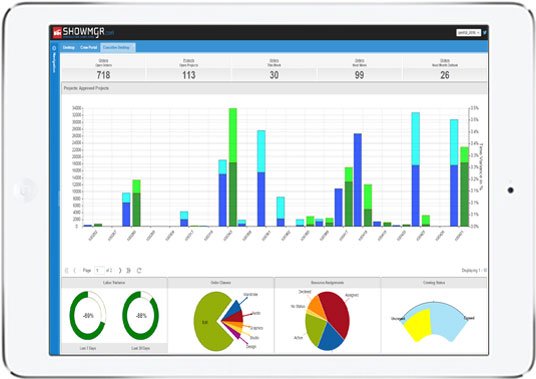The width and height of the screenshot is (536, 379).
Task: Select the Wardrobe slice label
Action: (x=250, y=295)
